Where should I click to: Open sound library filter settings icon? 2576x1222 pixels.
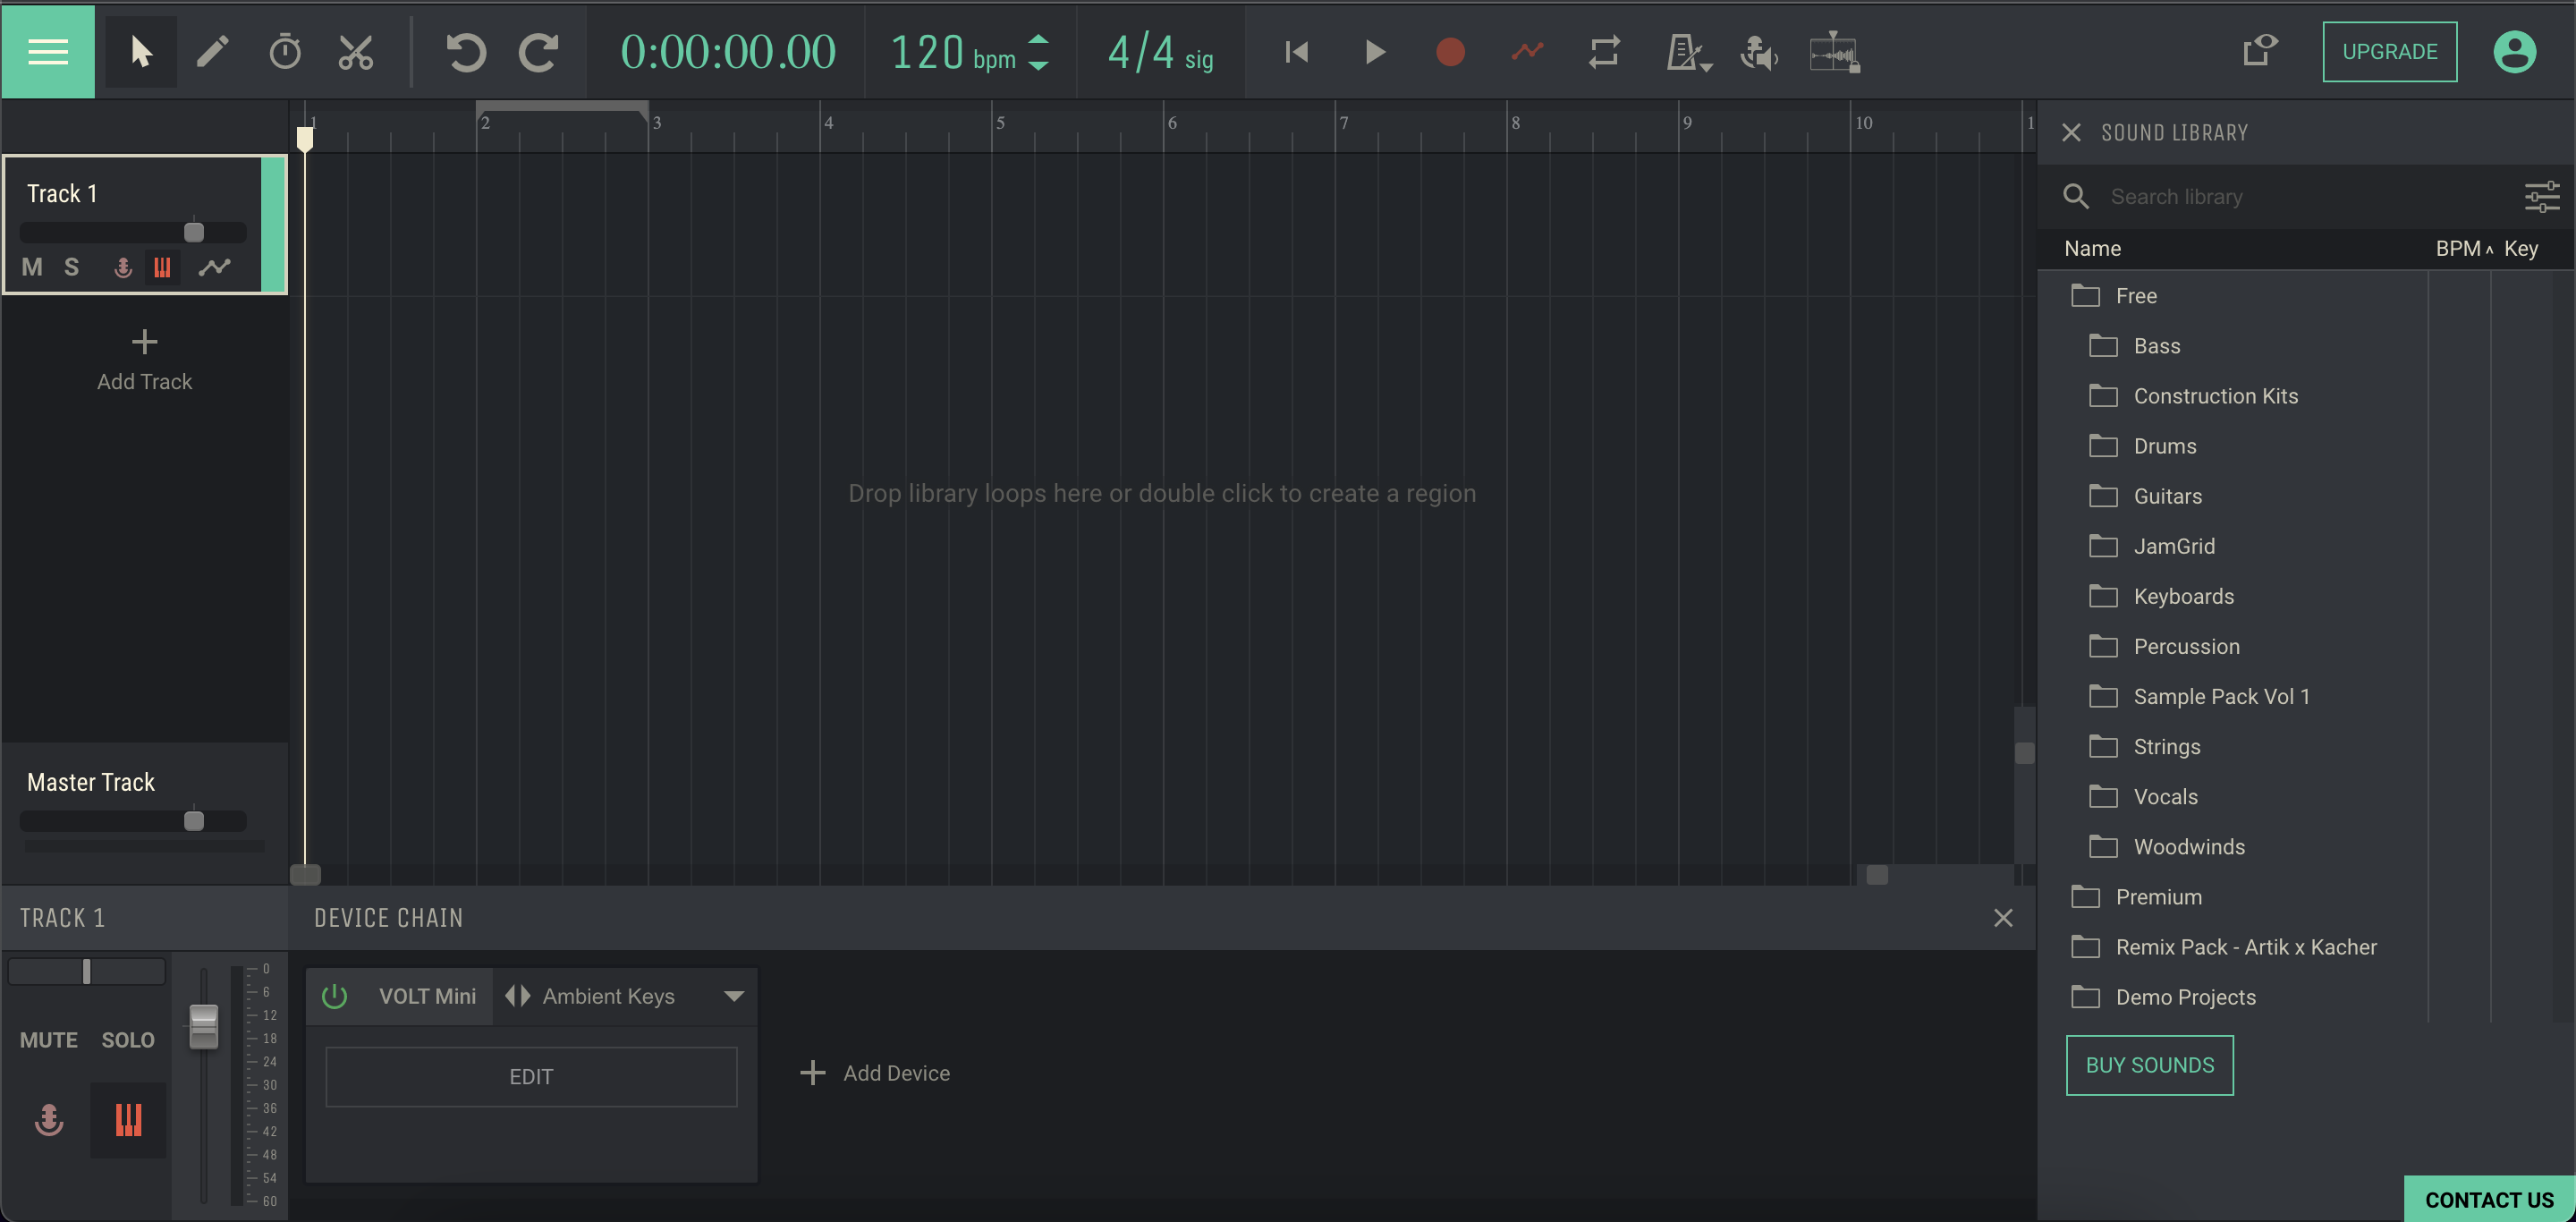coord(2541,196)
